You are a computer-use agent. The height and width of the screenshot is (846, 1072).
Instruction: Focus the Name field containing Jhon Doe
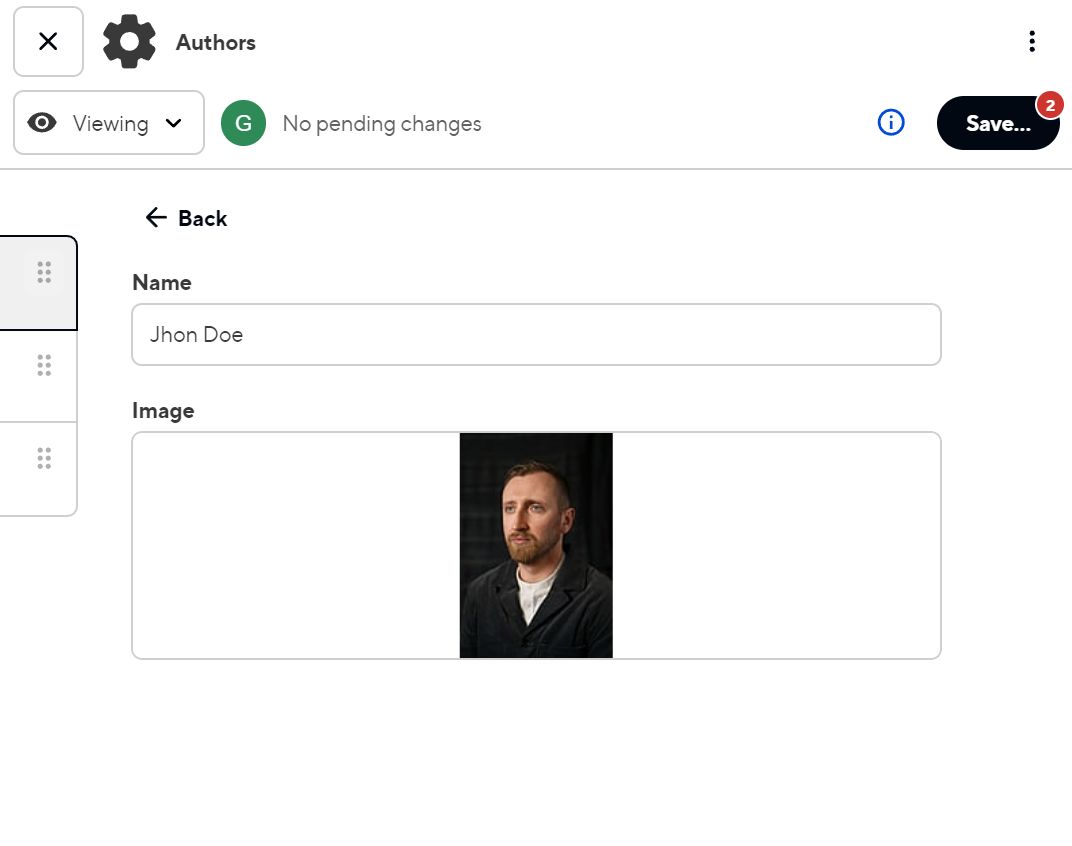pyautogui.click(x=536, y=334)
